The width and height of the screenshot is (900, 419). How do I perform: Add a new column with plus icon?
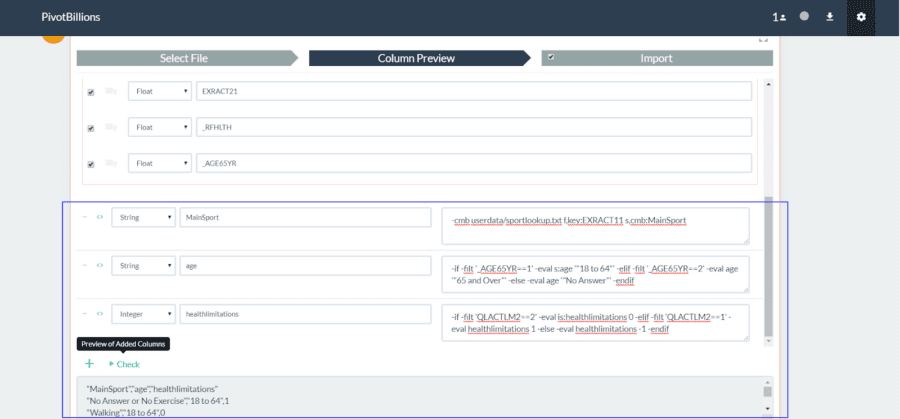pyautogui.click(x=90, y=364)
